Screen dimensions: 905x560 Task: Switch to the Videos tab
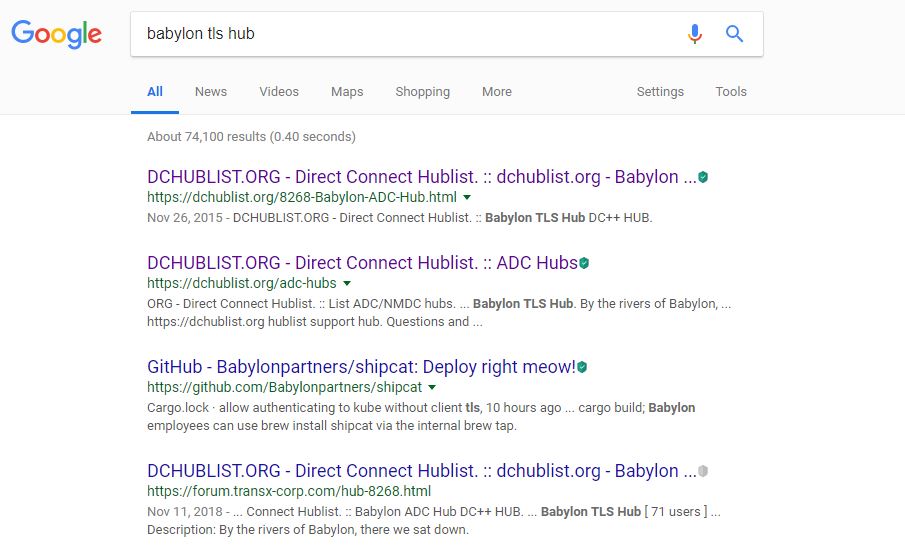(279, 92)
